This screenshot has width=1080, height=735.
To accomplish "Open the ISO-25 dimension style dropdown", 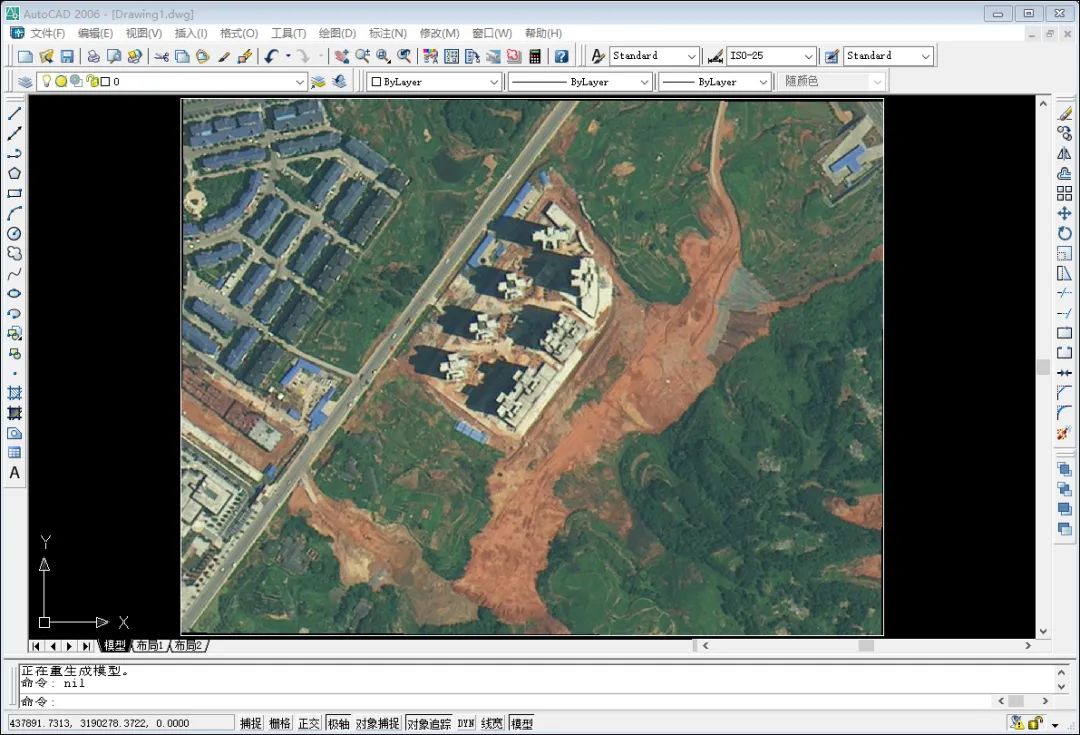I will tap(809, 56).
